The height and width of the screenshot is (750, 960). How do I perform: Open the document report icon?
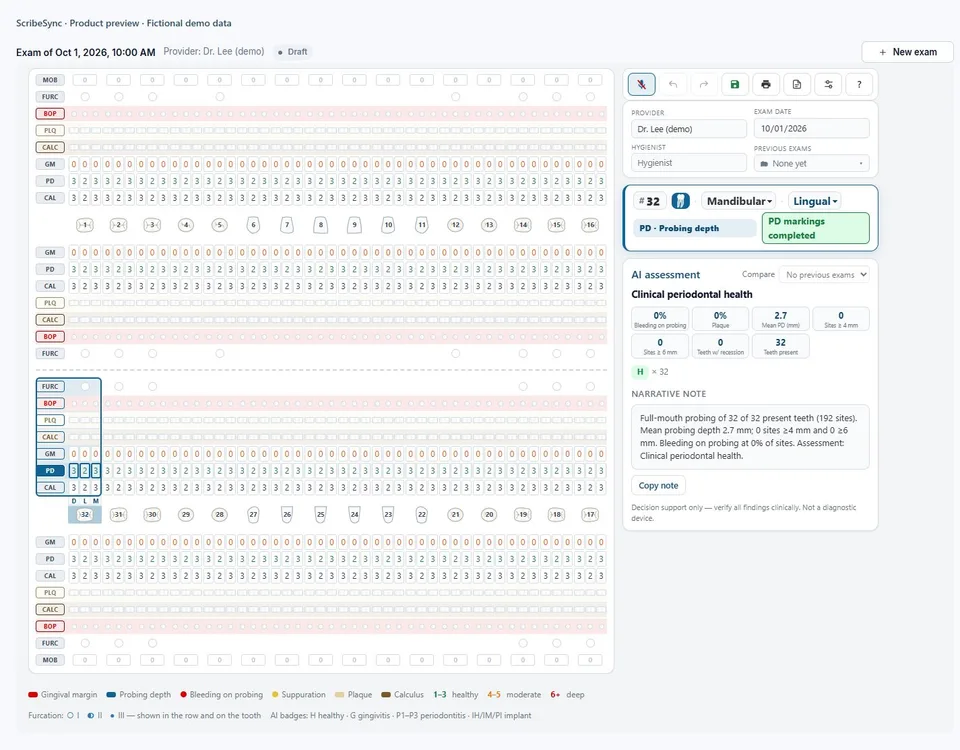[797, 84]
